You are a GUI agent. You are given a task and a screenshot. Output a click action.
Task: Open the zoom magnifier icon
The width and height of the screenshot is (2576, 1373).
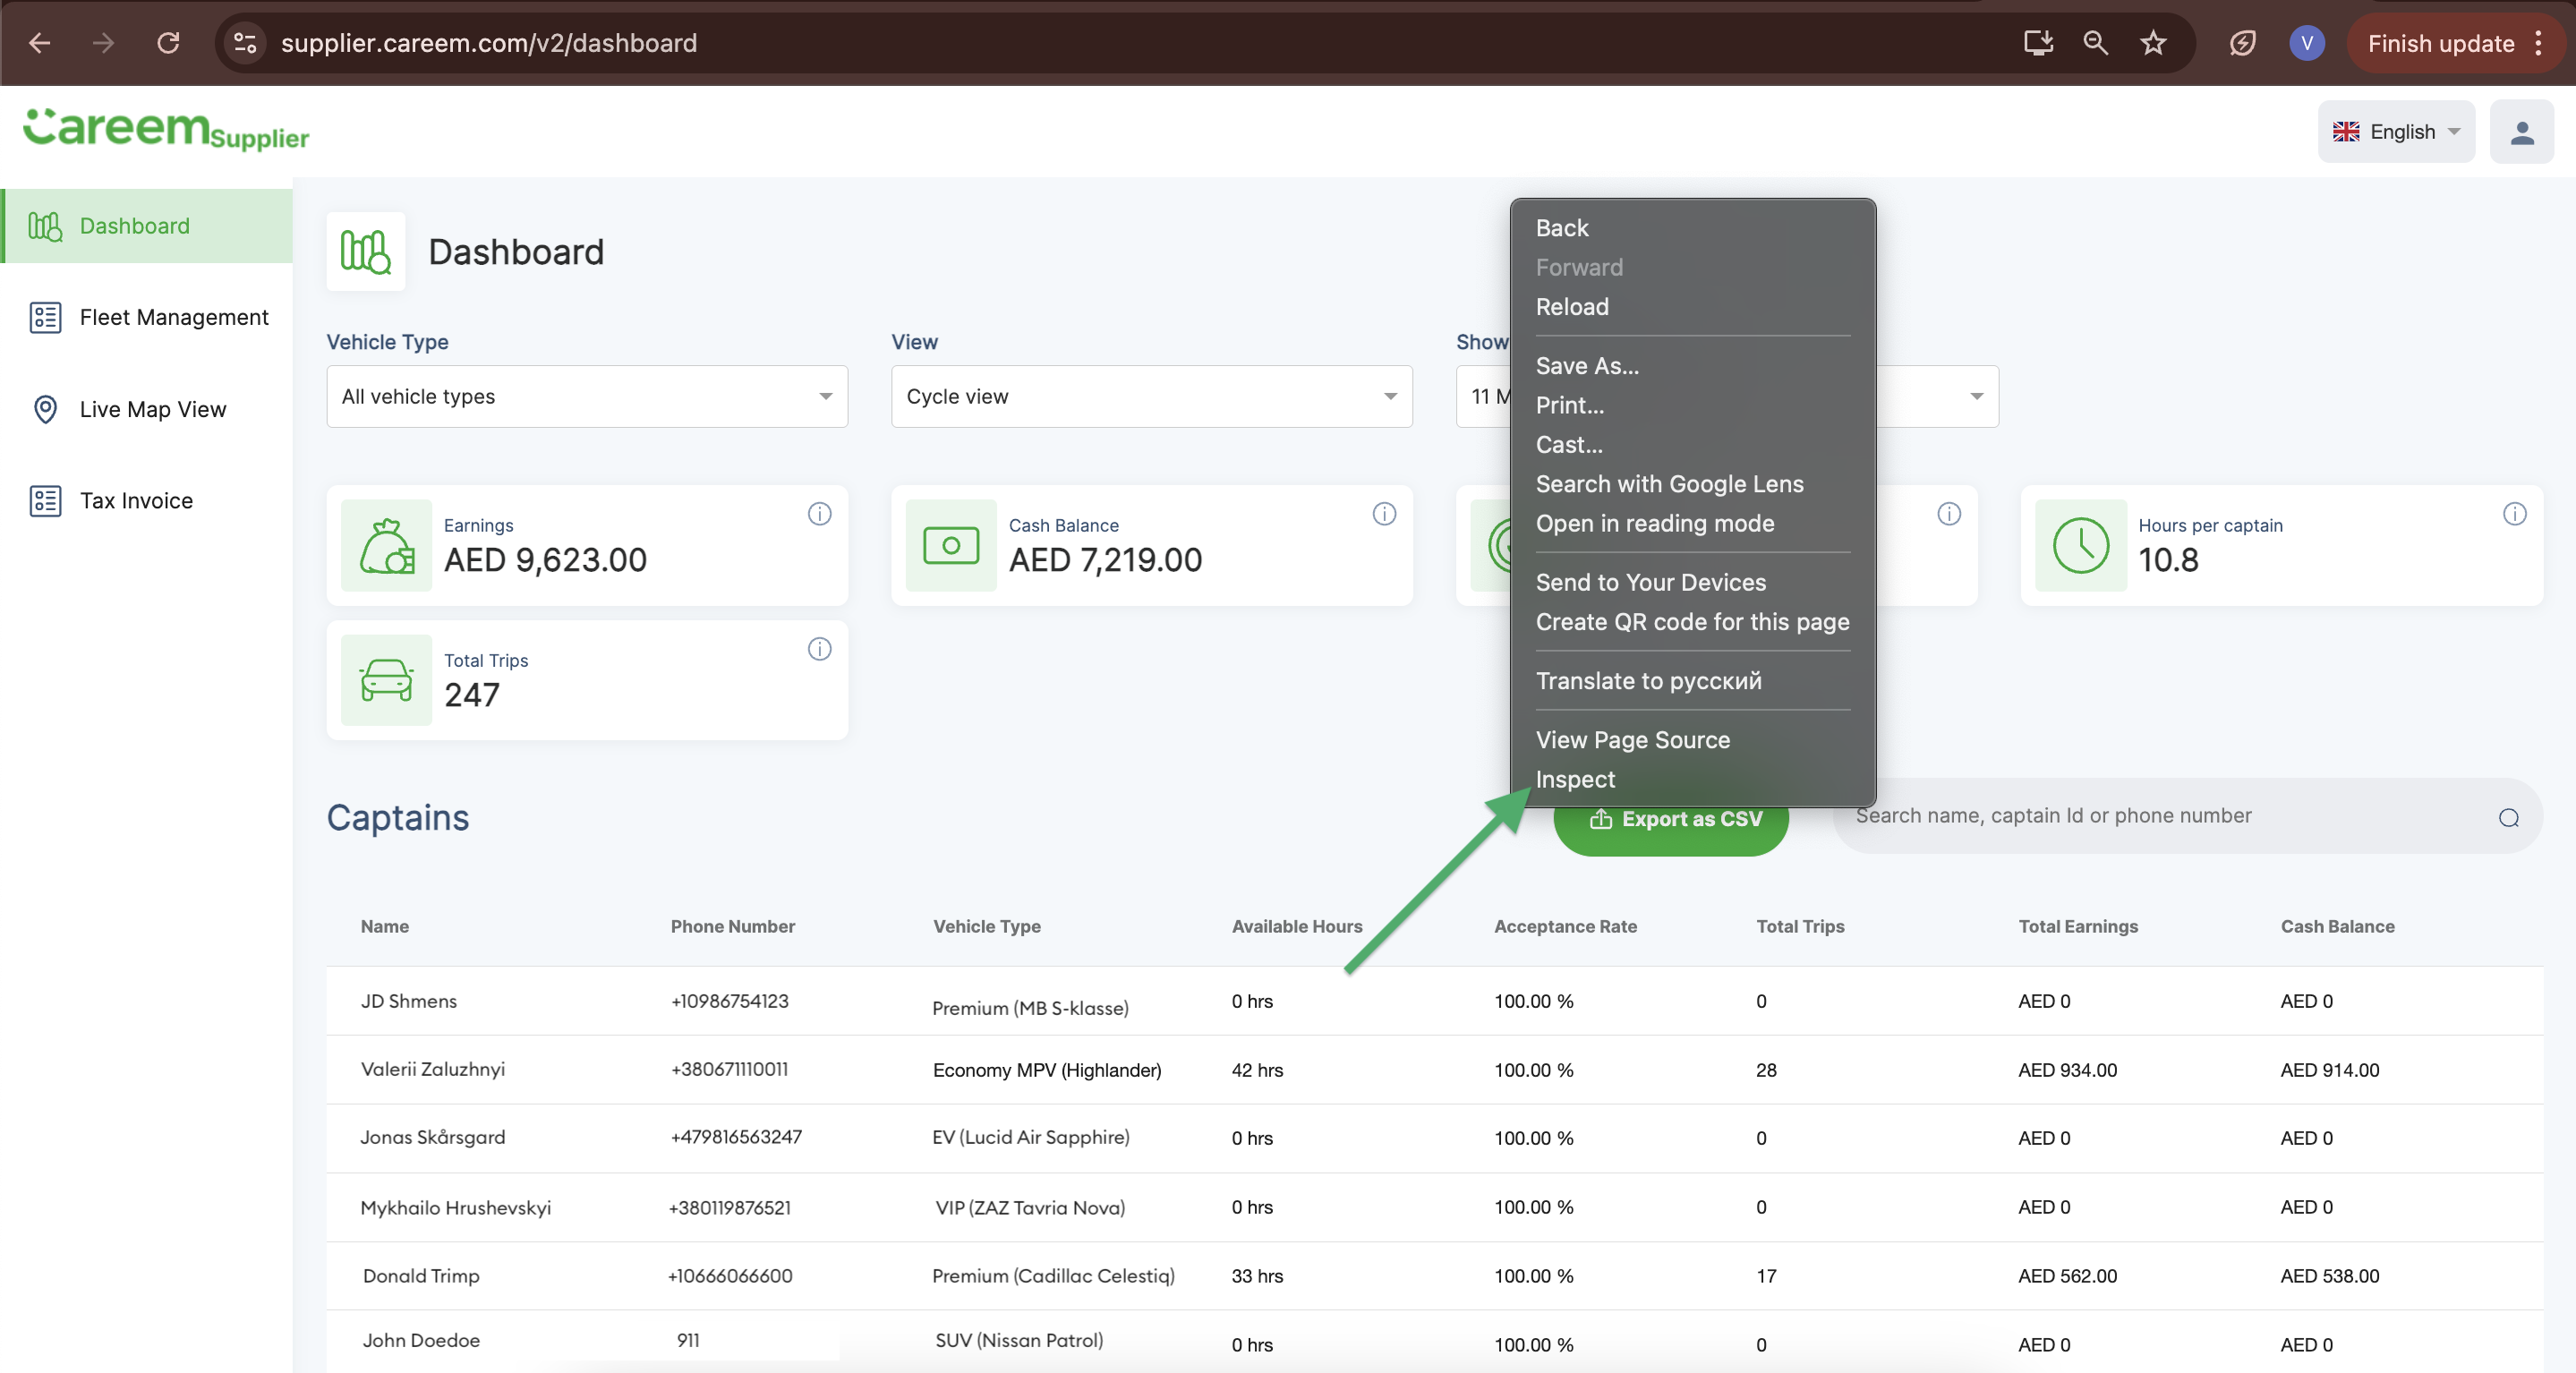coord(2095,43)
